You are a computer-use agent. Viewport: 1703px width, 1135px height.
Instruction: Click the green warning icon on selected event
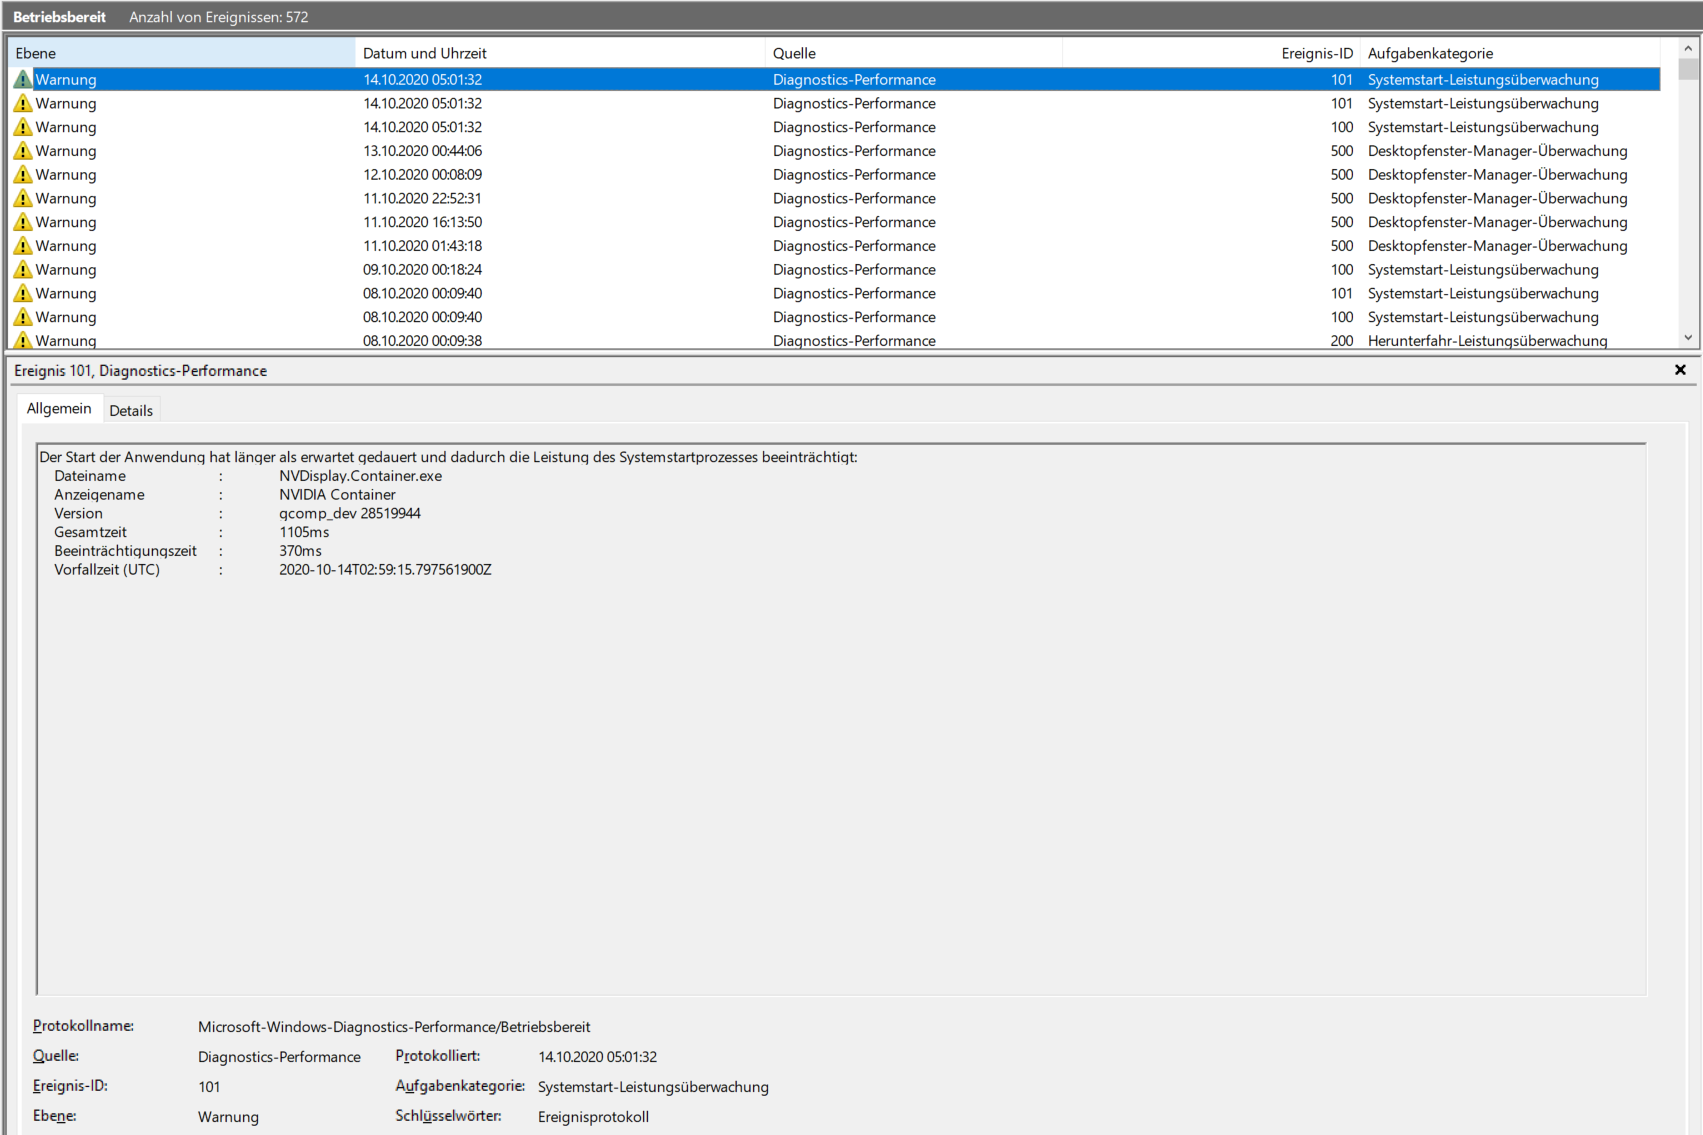tap(22, 79)
